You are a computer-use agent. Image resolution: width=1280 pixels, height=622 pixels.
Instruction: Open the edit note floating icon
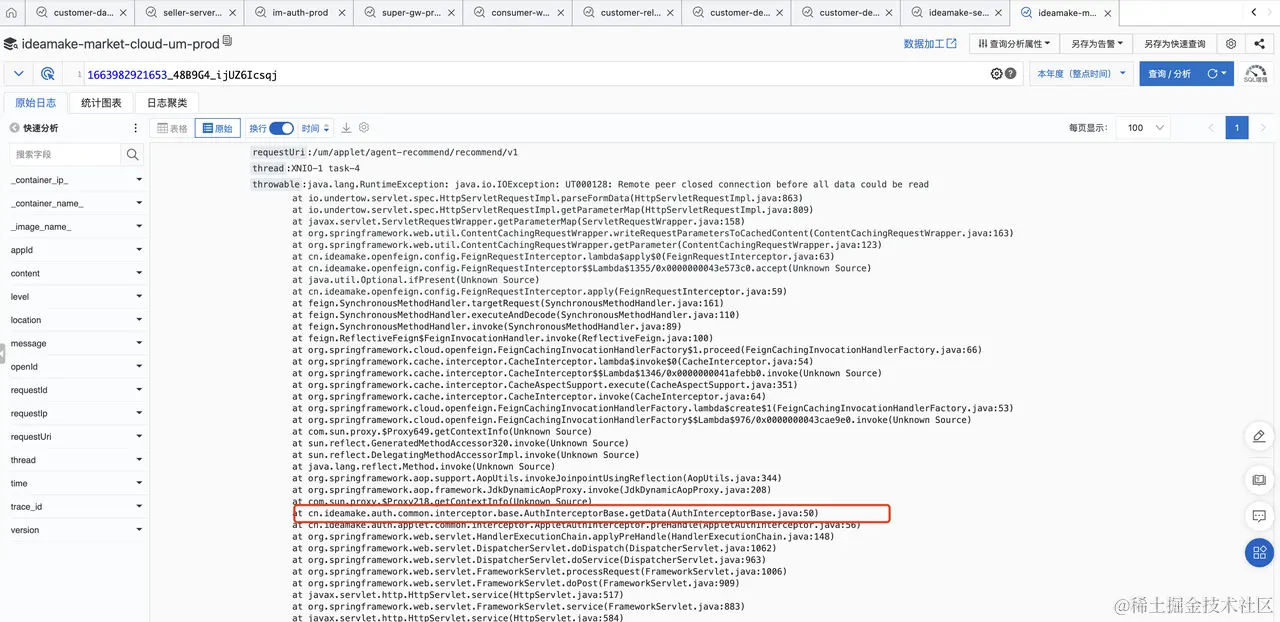coord(1259,436)
